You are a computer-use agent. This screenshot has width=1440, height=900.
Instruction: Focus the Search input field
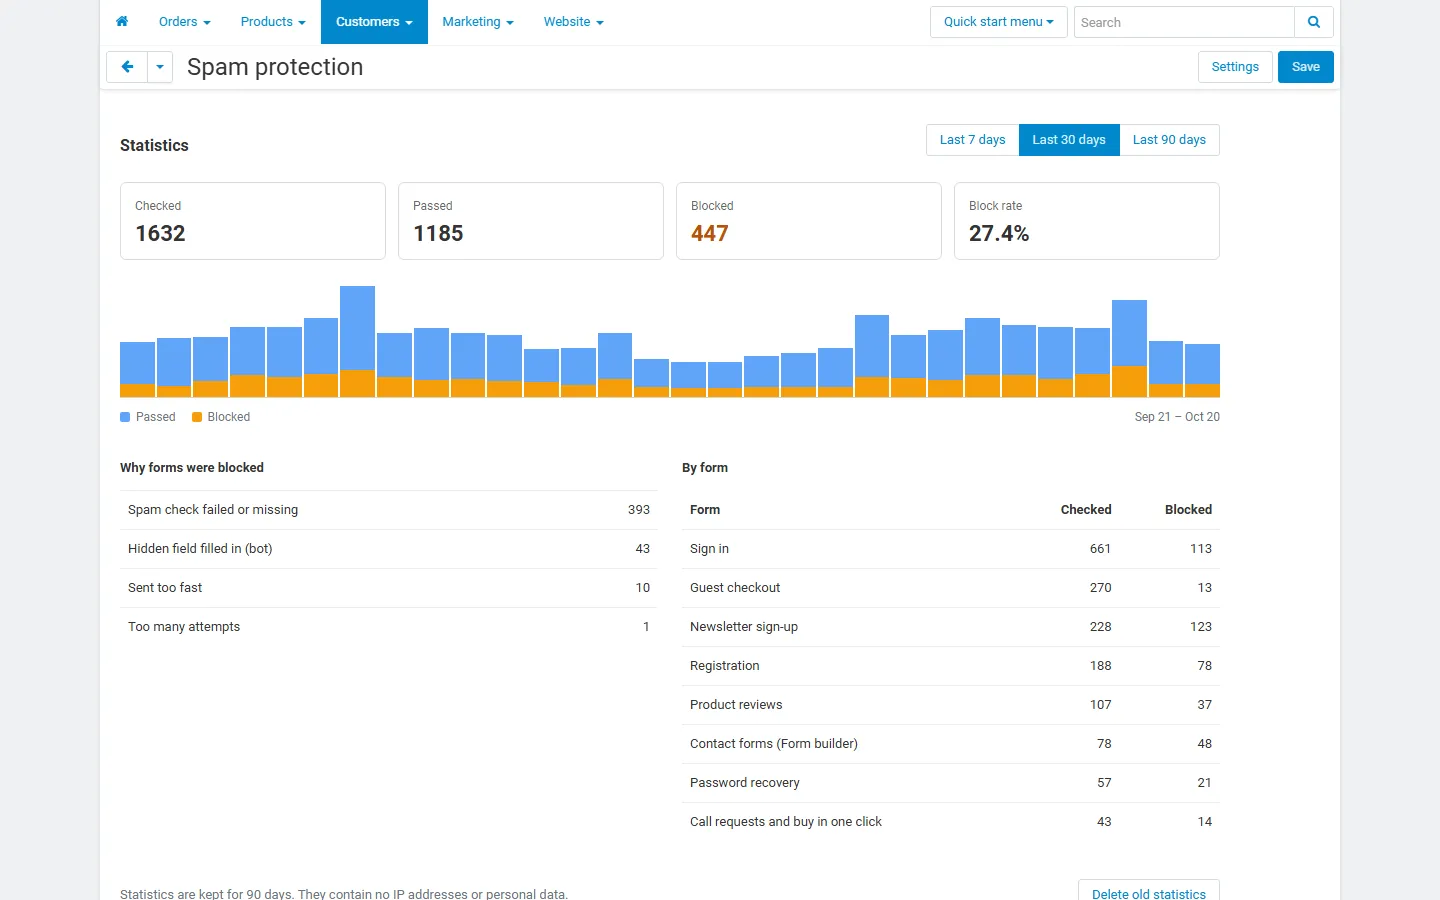click(1184, 22)
